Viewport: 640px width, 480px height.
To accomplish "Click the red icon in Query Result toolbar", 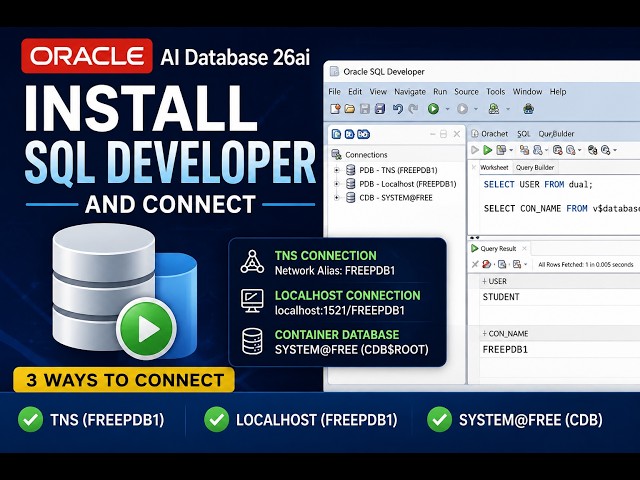I will pyautogui.click(x=486, y=264).
